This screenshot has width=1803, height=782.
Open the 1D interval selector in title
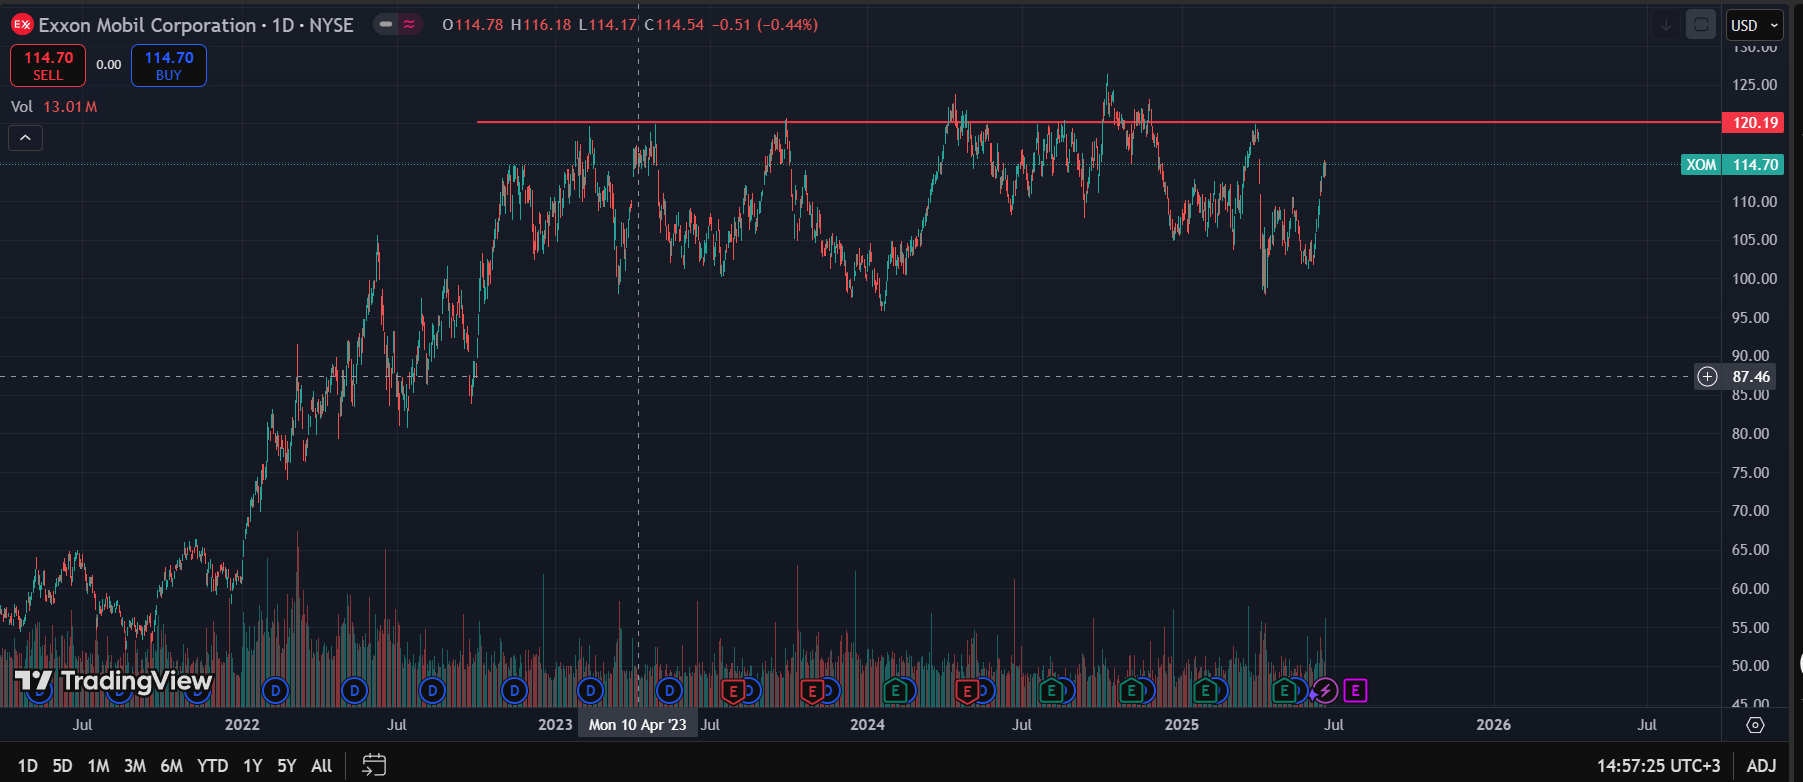coord(283,25)
